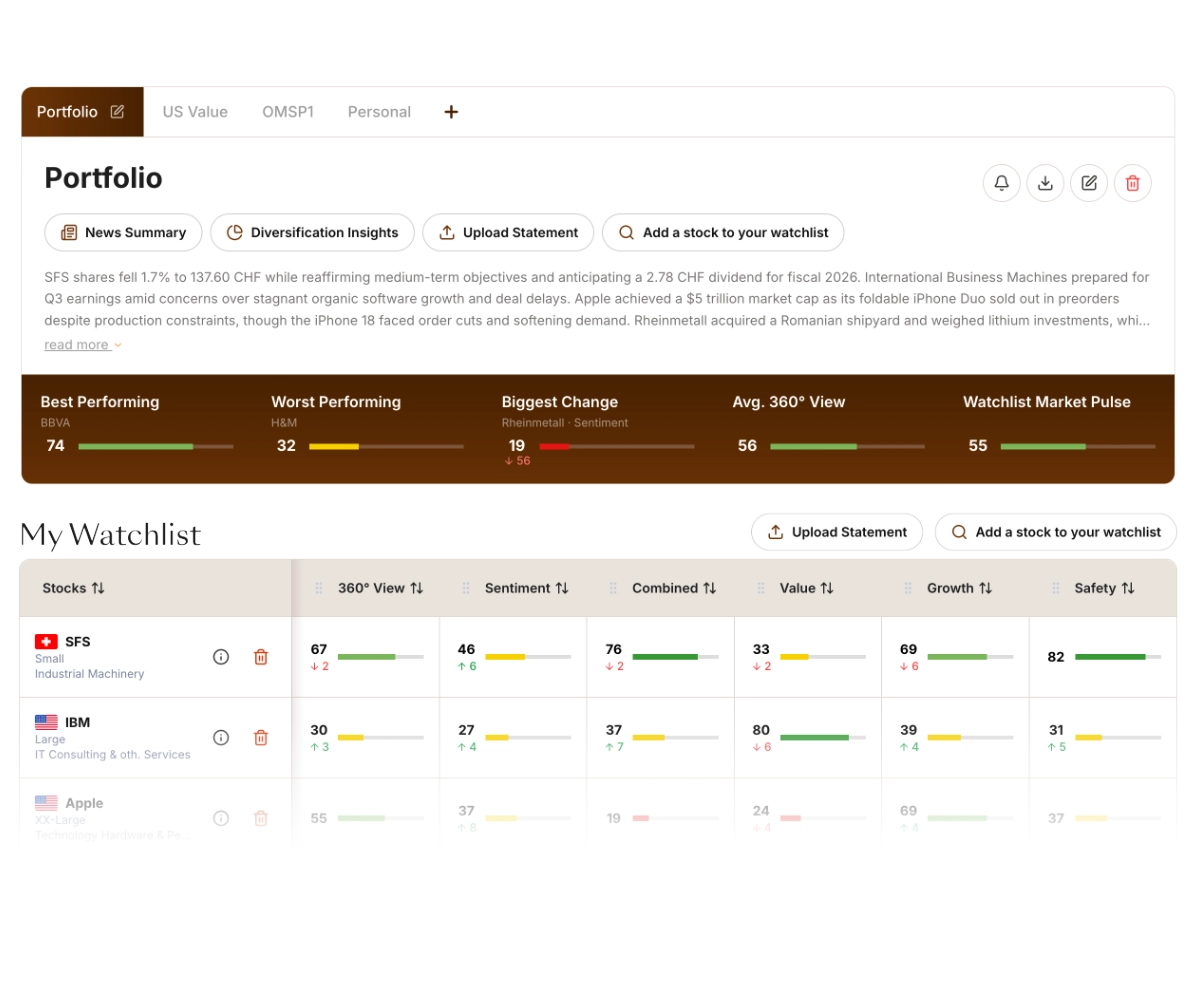Open info icon for SFS row
Screen dimensions: 1200x1000
[x=221, y=657]
